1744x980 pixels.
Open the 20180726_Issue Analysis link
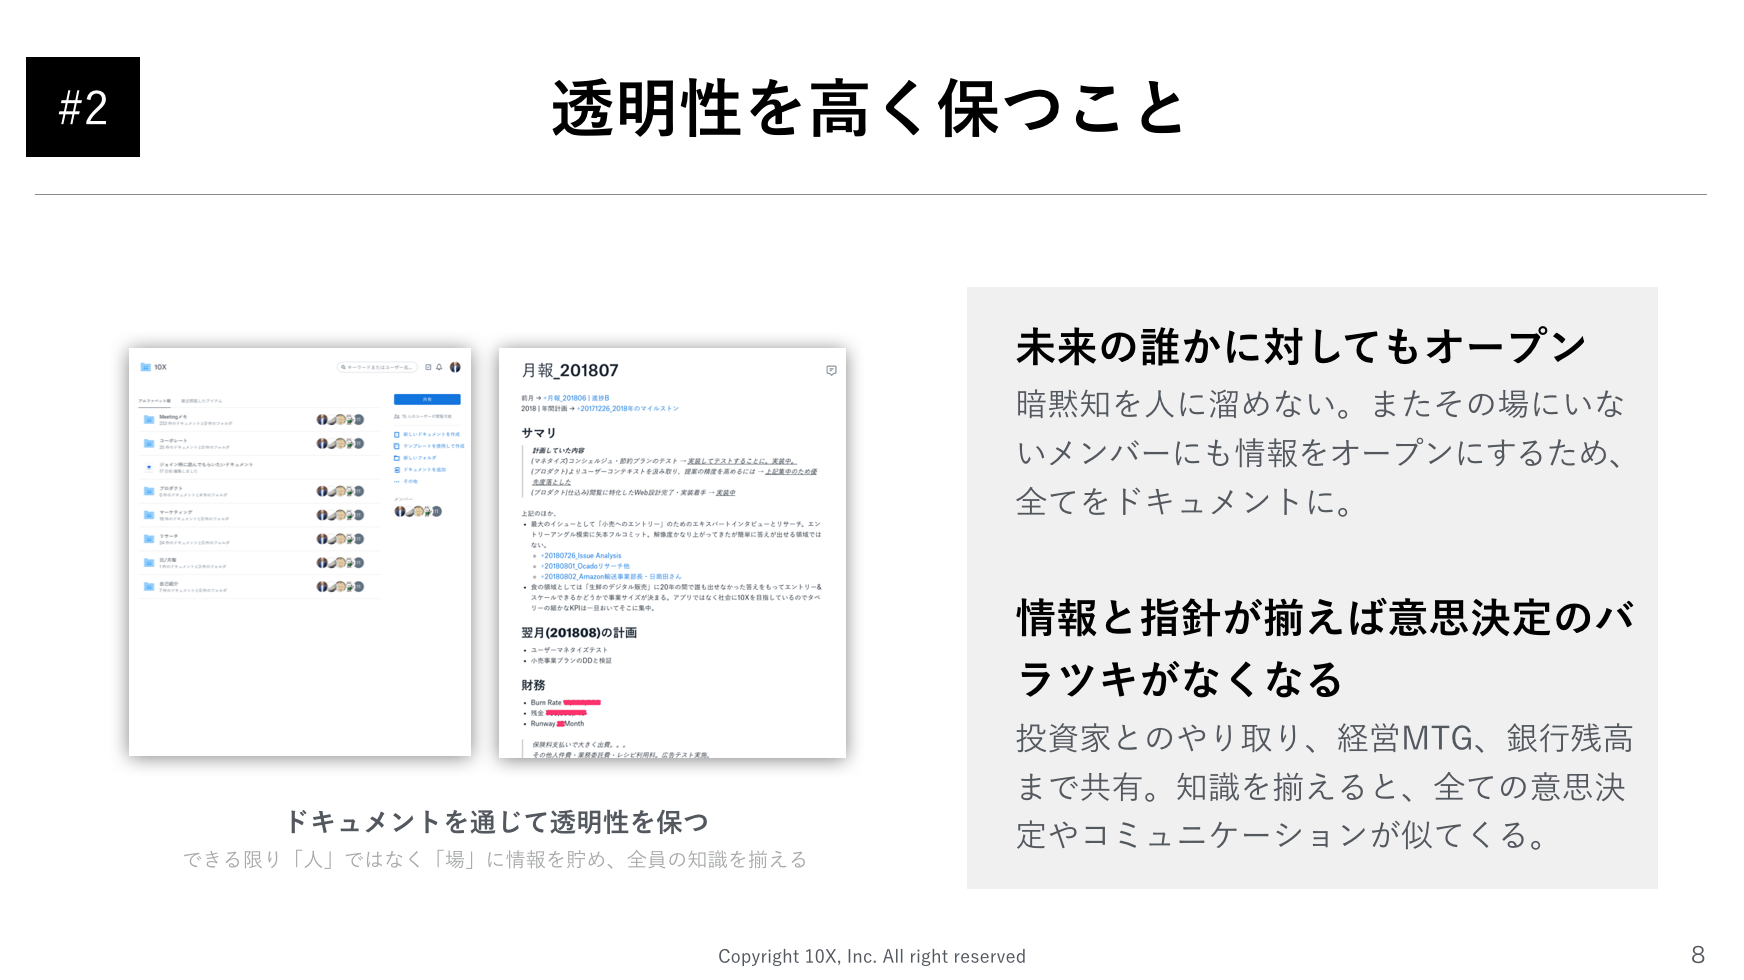(x=582, y=555)
